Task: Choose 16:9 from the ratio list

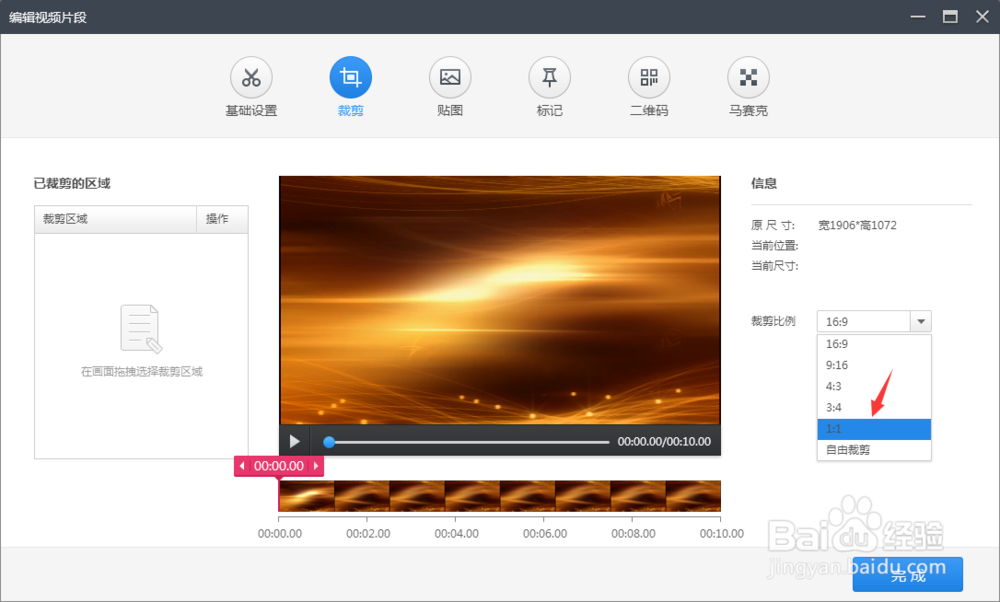Action: pyautogui.click(x=874, y=344)
